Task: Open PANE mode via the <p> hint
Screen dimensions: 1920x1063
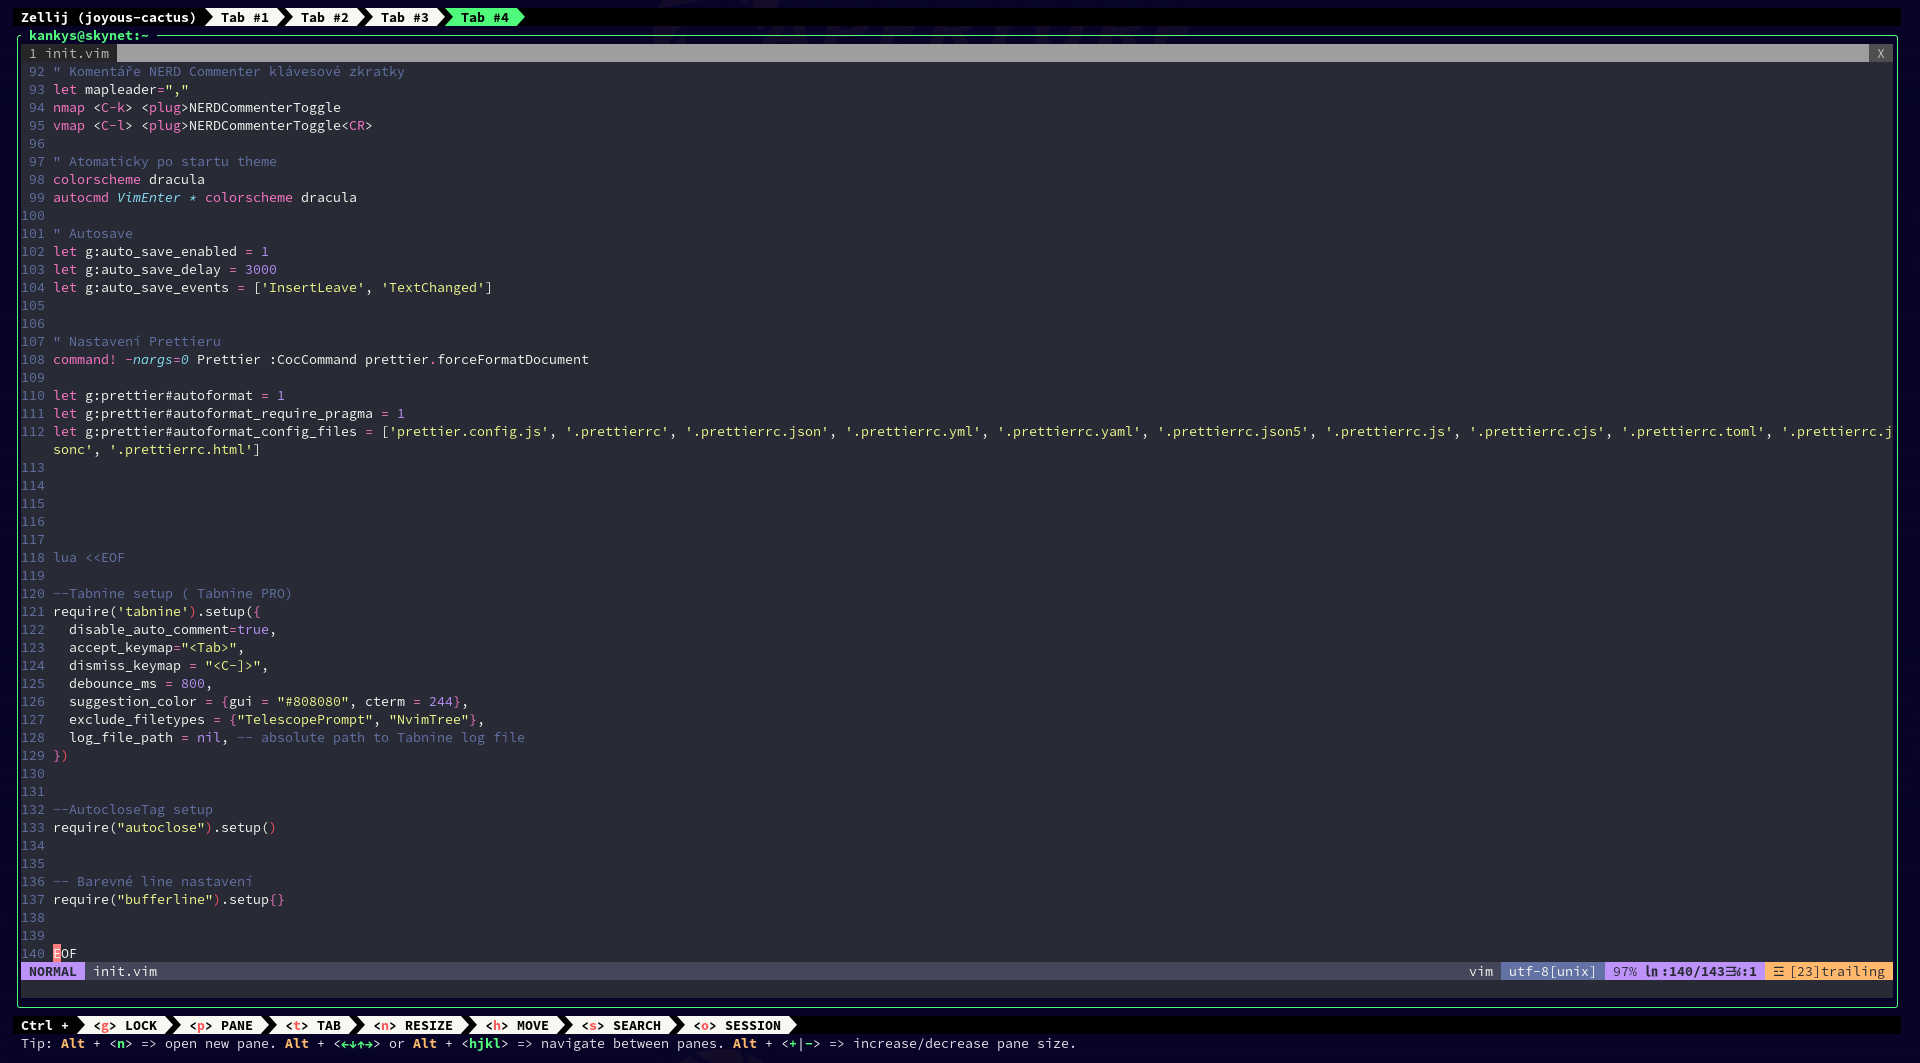Action: pos(222,1024)
